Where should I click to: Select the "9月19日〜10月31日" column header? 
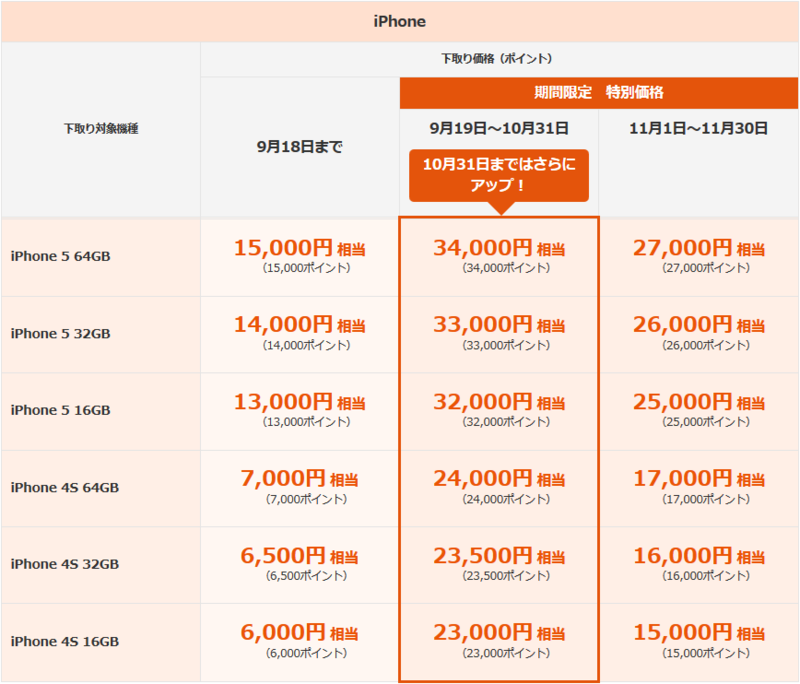[x=499, y=128]
